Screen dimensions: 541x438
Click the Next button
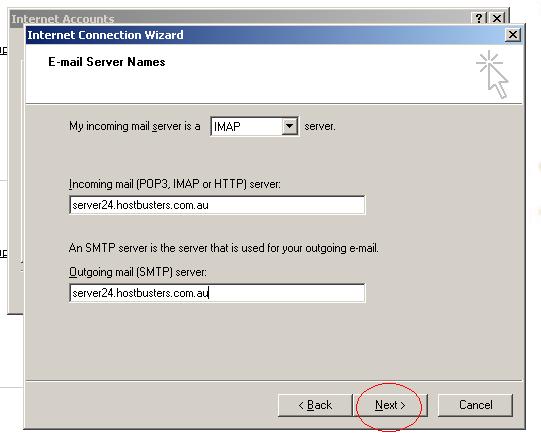[x=390, y=405]
